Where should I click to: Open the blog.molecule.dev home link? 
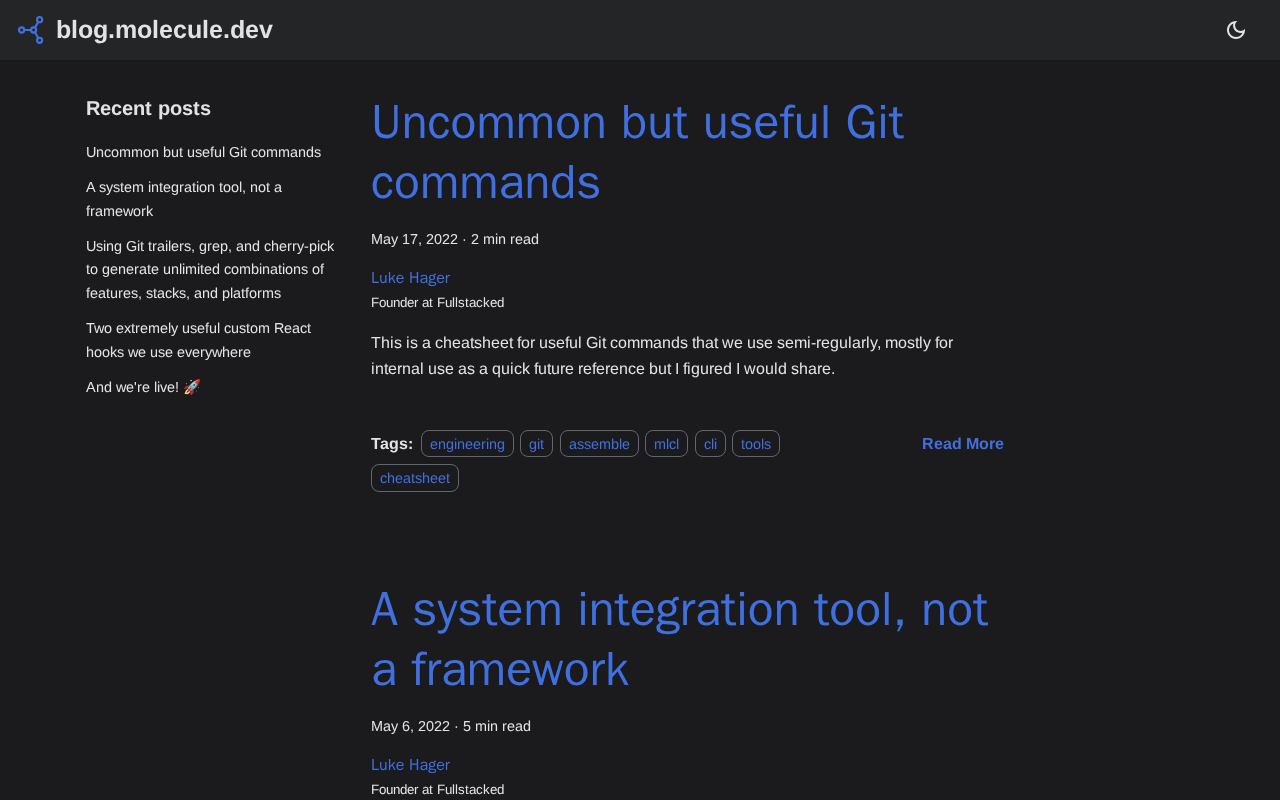pyautogui.click(x=164, y=30)
